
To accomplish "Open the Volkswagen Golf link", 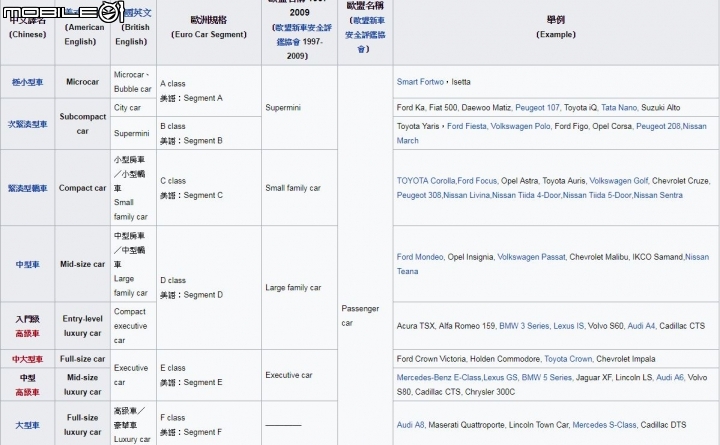I will point(619,181).
